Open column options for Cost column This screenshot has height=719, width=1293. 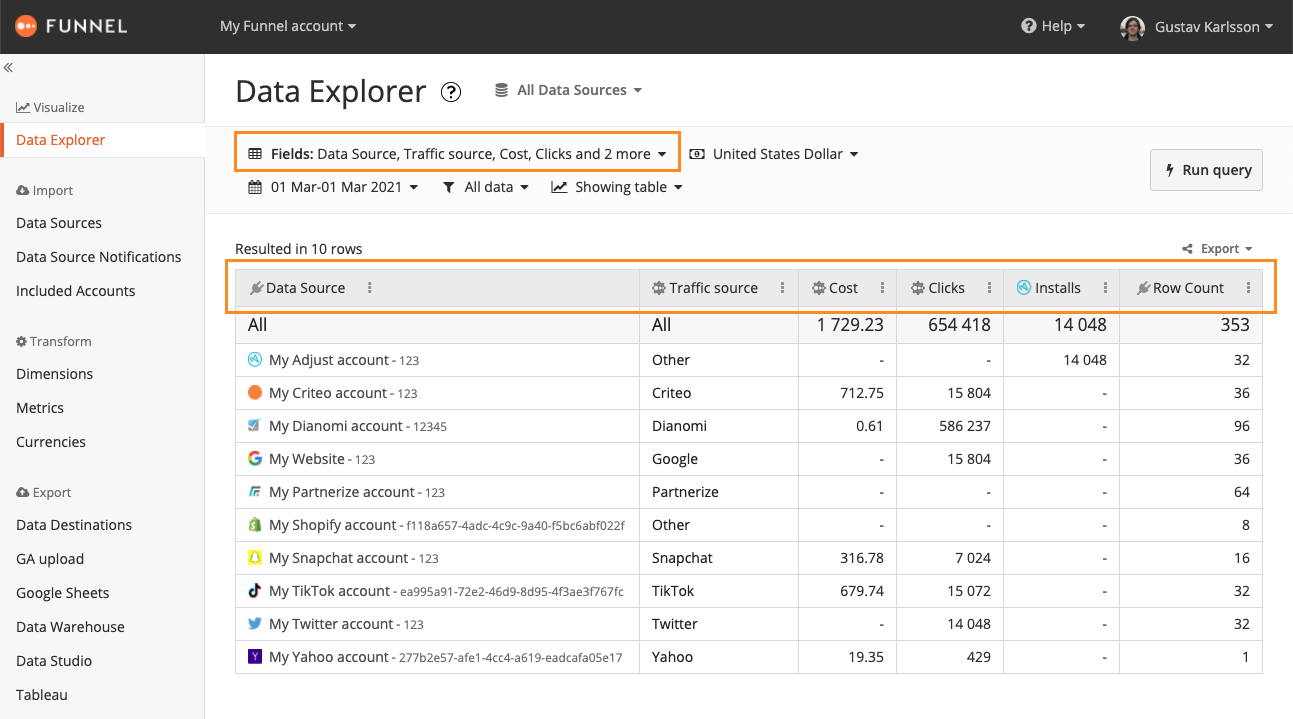[x=882, y=288]
